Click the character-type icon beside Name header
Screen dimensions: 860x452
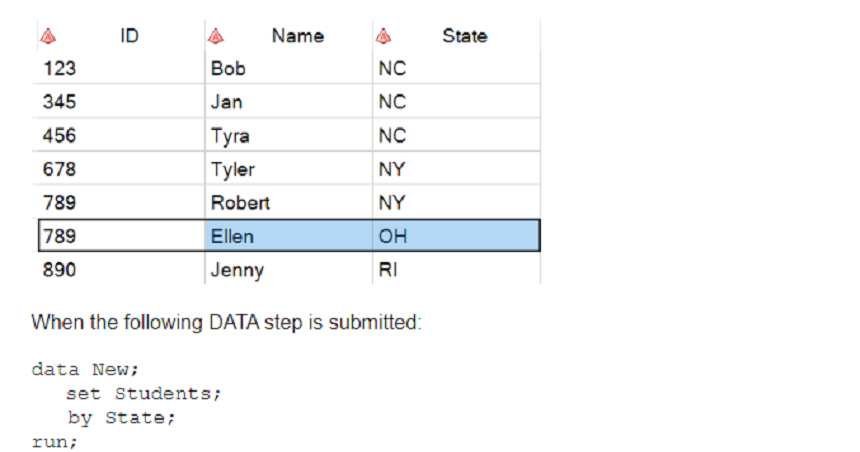(x=216, y=36)
